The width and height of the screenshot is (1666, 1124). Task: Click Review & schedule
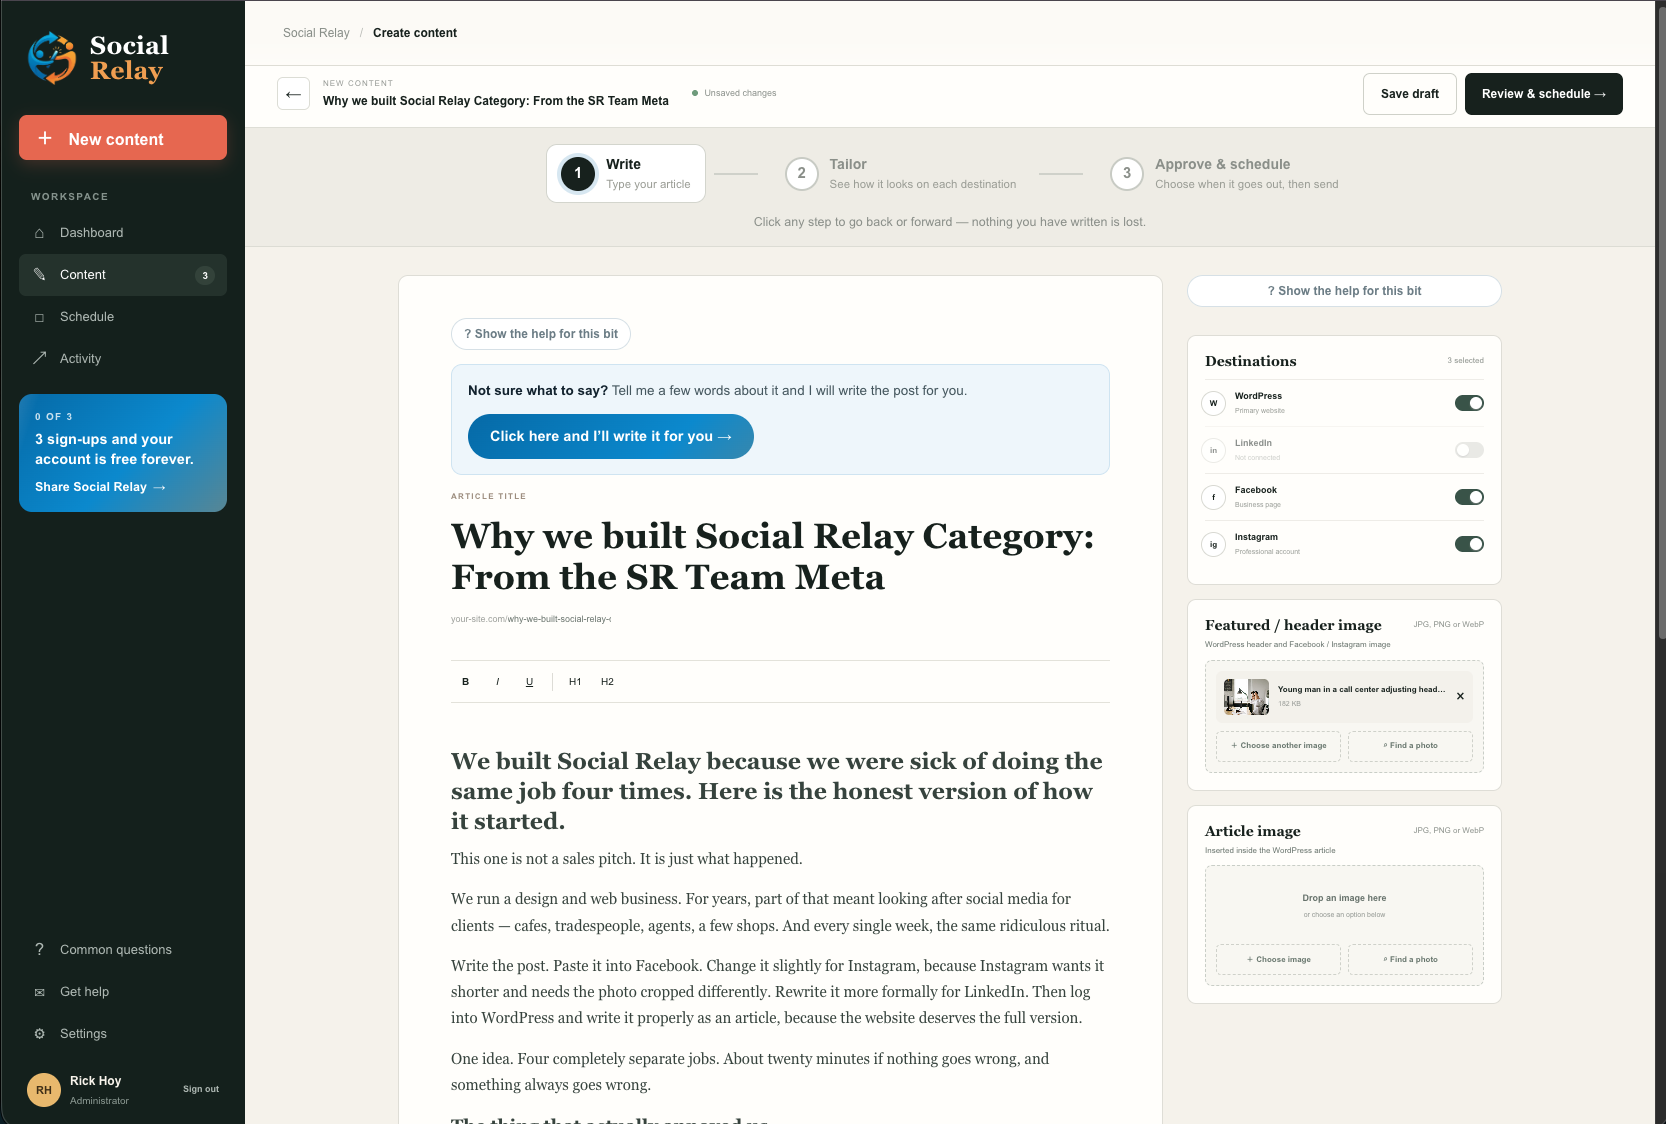tap(1544, 94)
